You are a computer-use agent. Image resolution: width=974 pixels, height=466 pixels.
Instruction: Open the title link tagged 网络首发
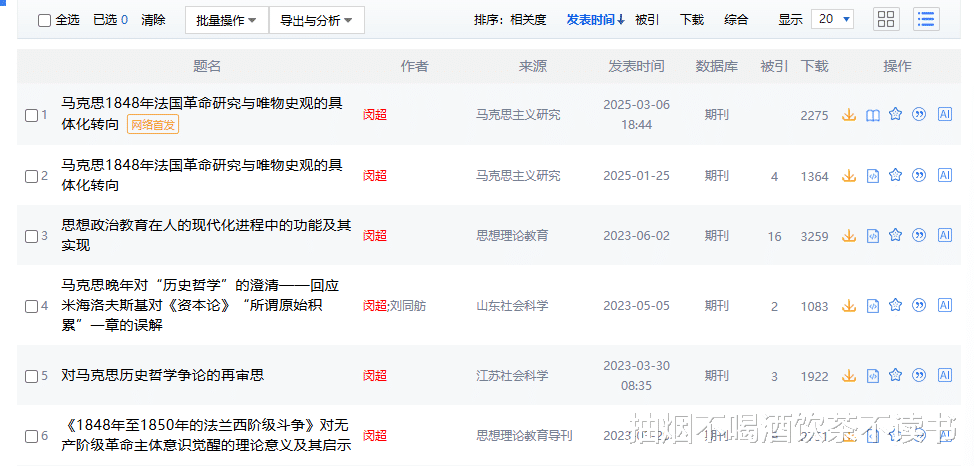202,114
